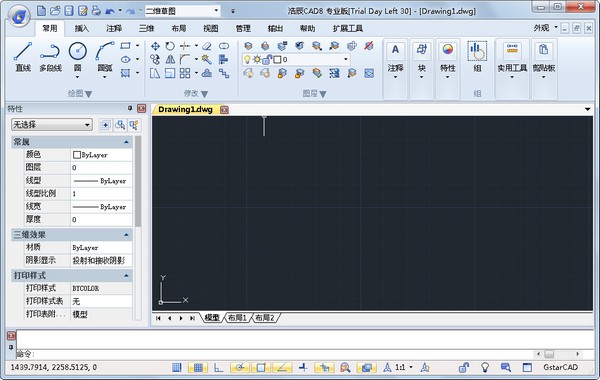
Task: Switch to the 布局1 layout tab
Action: coord(237,318)
